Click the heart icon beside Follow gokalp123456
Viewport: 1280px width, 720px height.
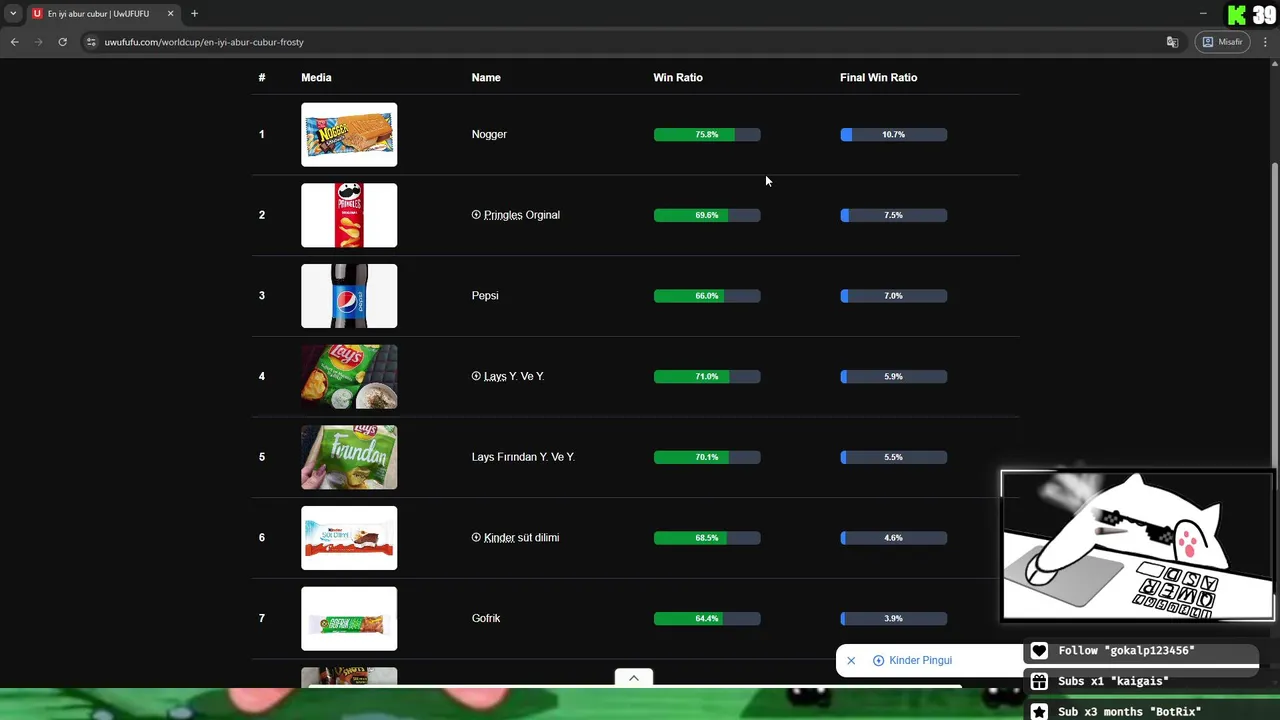pos(1039,651)
